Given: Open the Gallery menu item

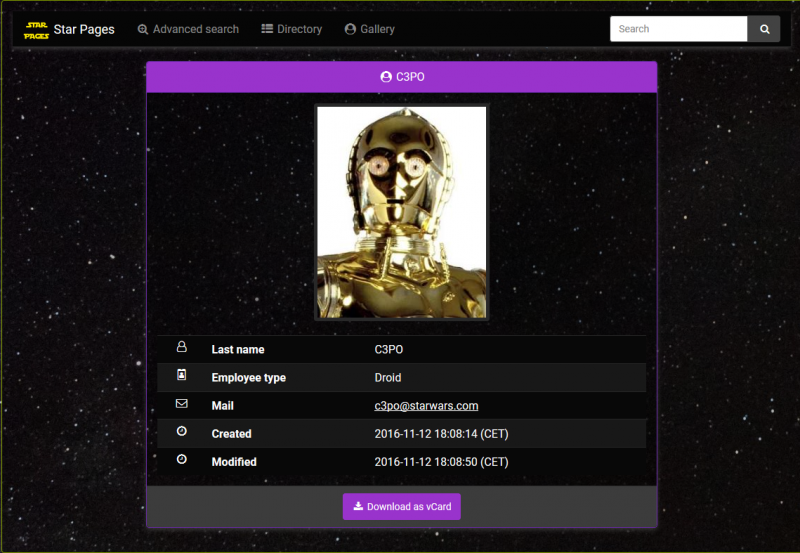Looking at the screenshot, I should [370, 30].
